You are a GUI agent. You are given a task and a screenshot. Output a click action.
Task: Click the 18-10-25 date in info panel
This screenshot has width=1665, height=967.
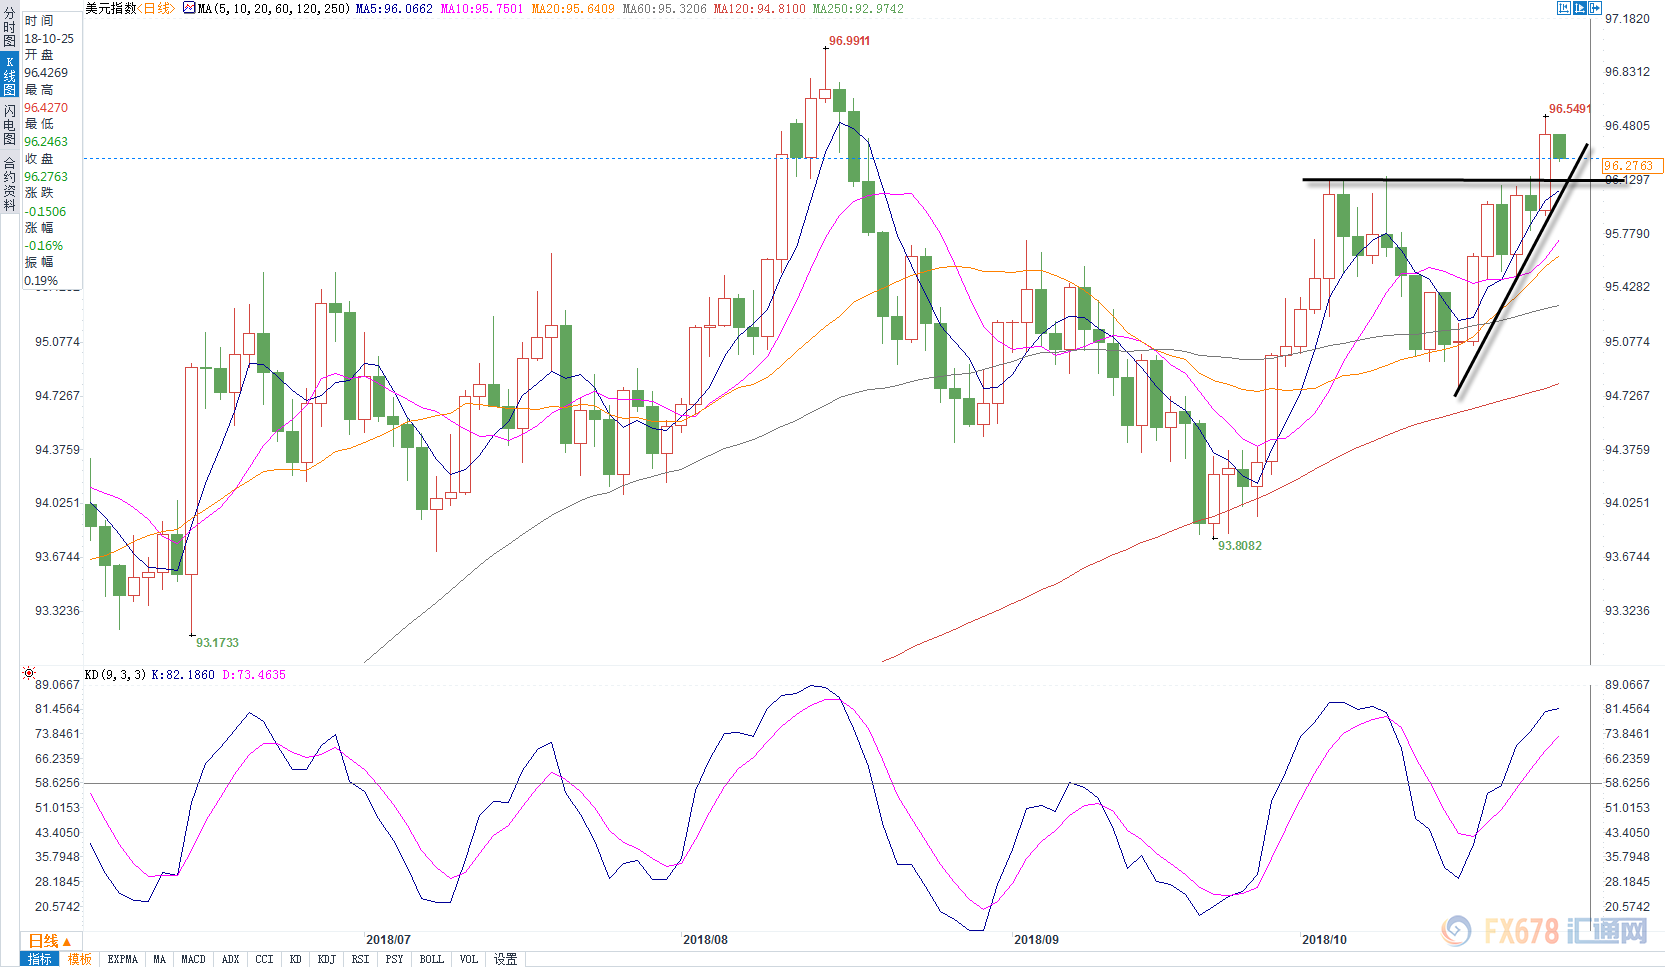tap(49, 39)
